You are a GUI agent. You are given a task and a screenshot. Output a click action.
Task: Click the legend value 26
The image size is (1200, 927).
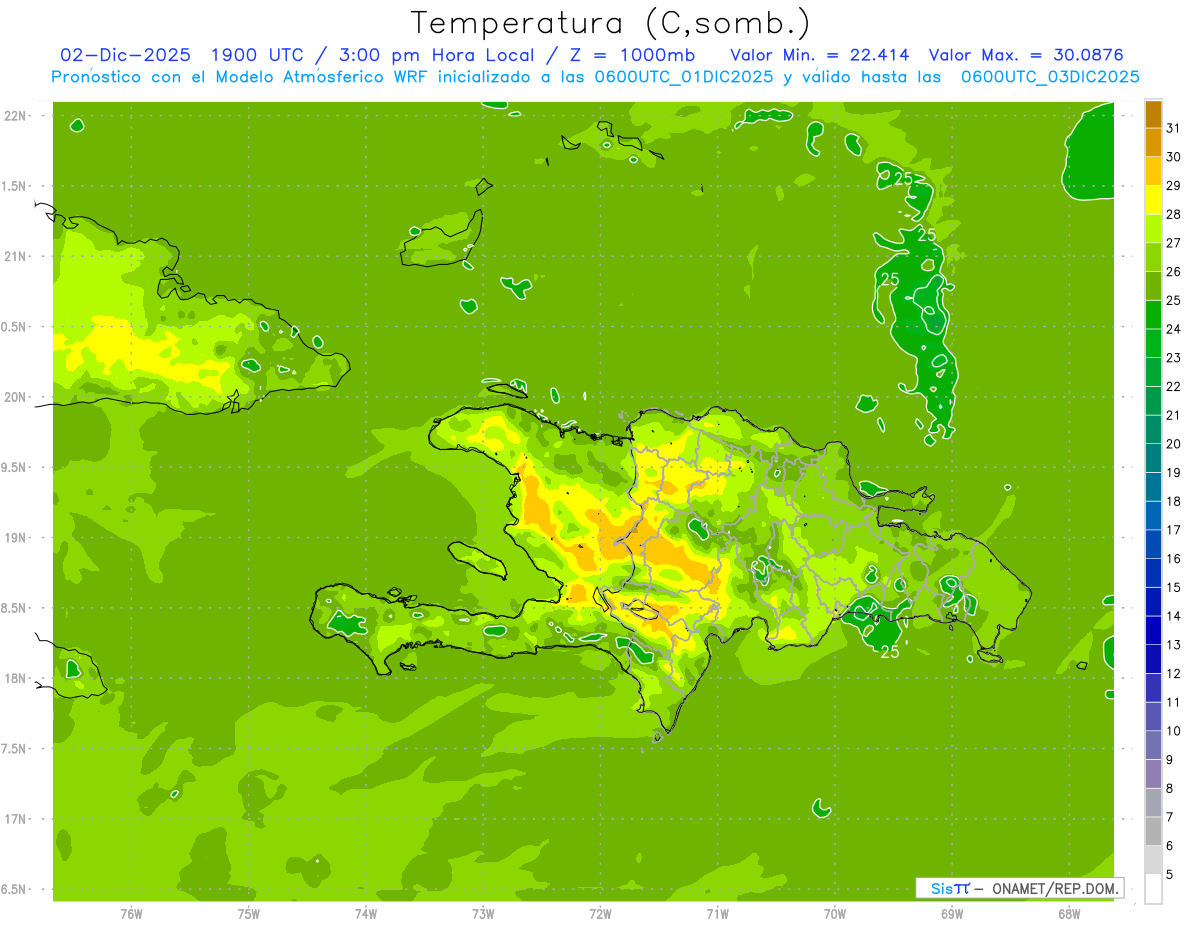1173,272
